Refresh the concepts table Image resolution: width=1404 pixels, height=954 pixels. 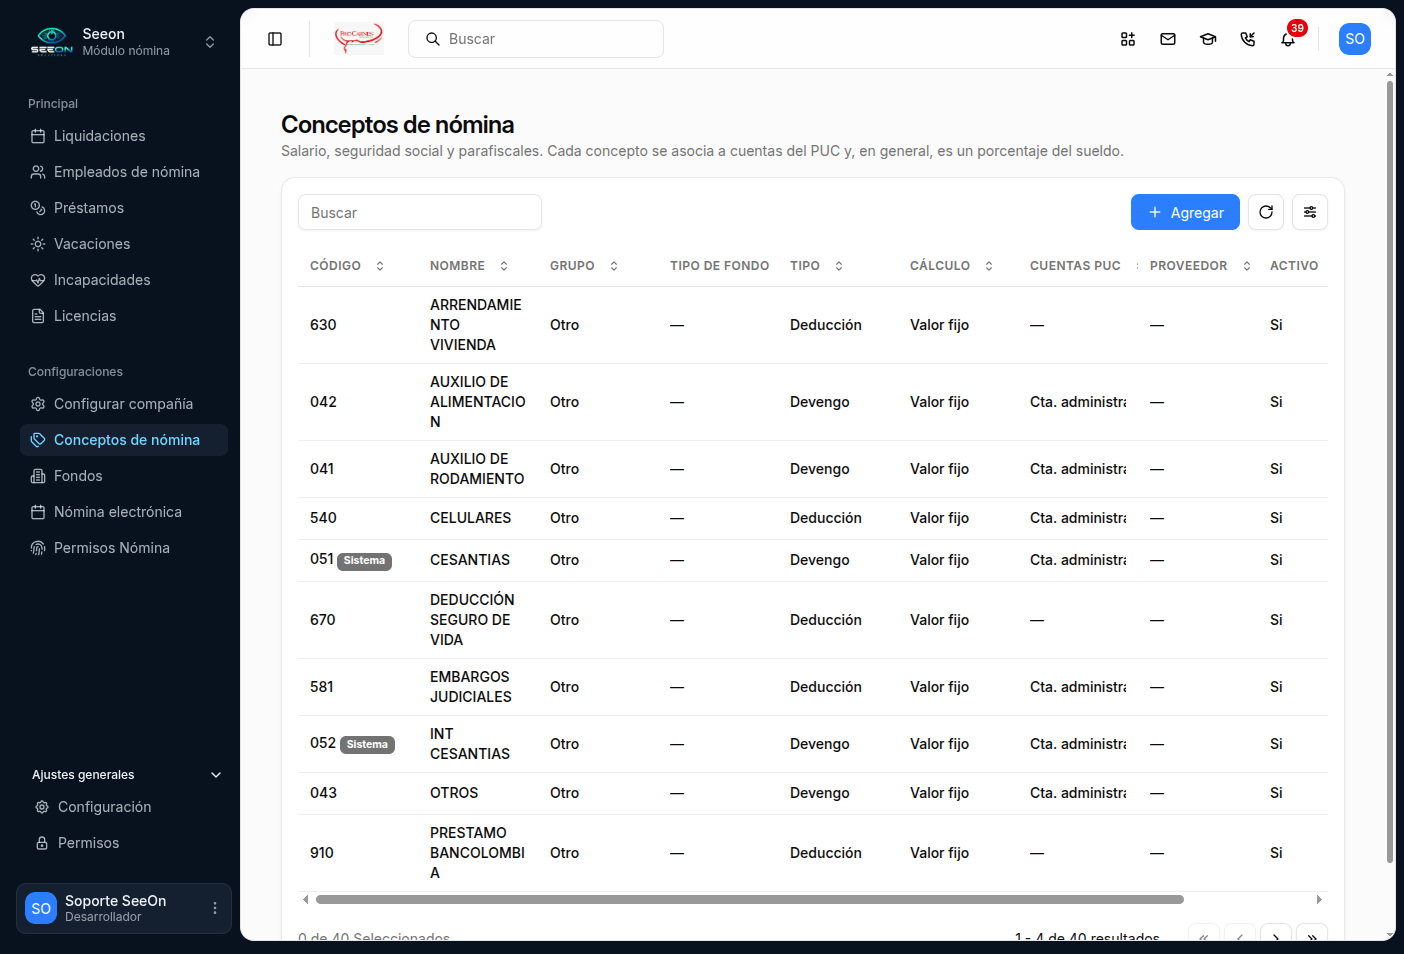pos(1266,212)
